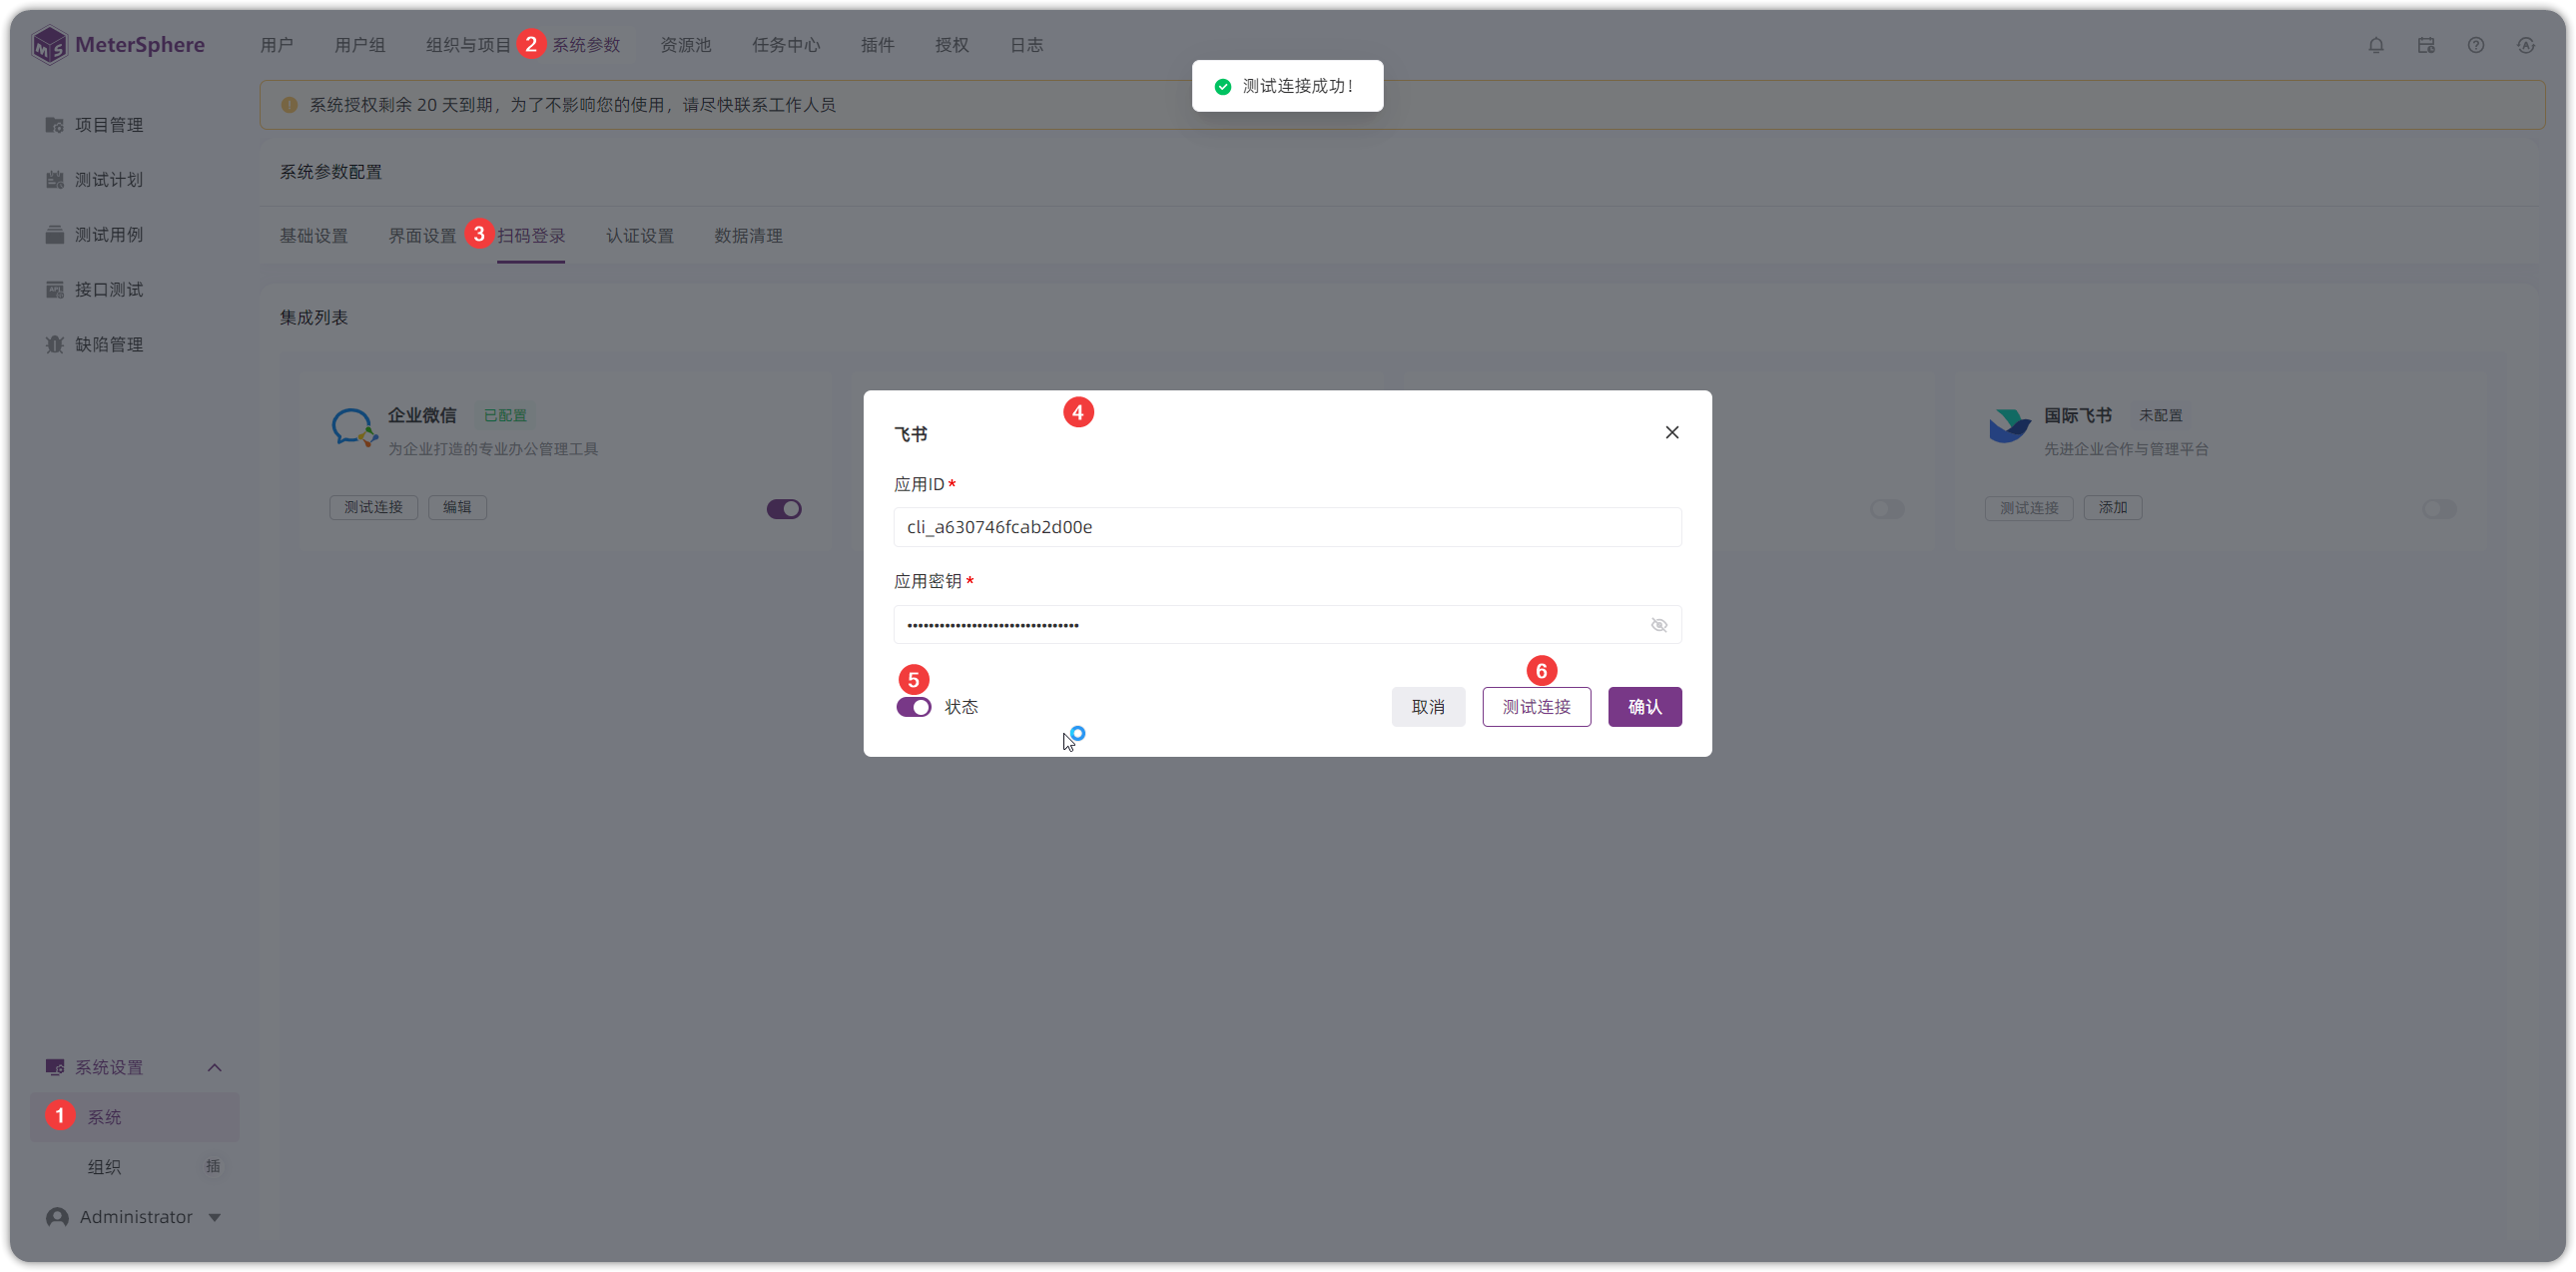Image resolution: width=2576 pixels, height=1272 pixels.
Task: Collapse the 系统设置 sidebar section
Action: pyautogui.click(x=214, y=1068)
